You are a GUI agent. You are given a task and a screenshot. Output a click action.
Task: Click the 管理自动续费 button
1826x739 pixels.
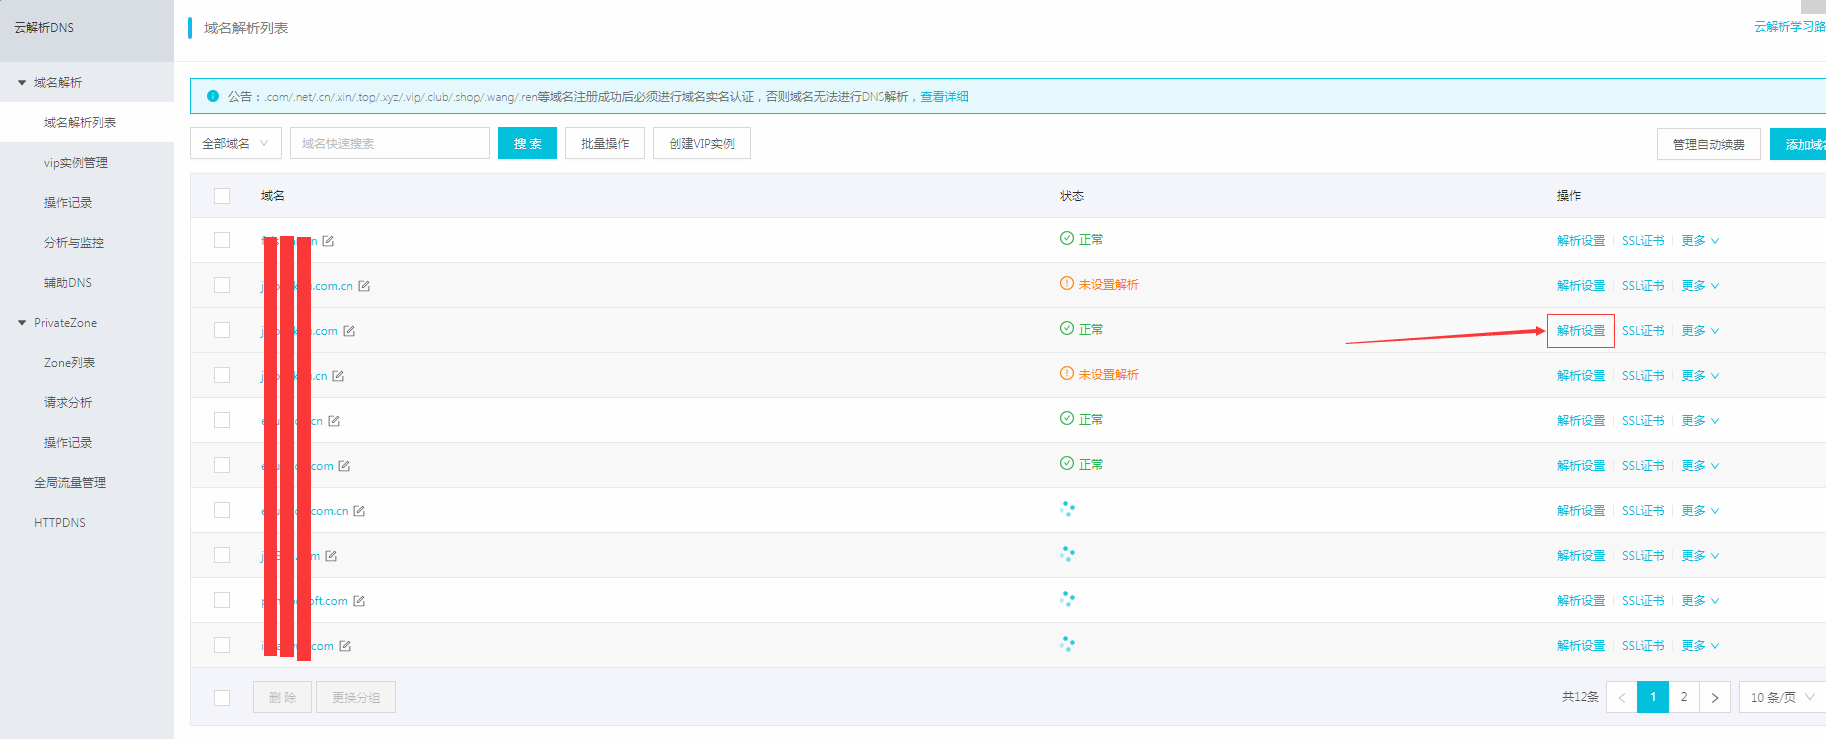point(1709,144)
